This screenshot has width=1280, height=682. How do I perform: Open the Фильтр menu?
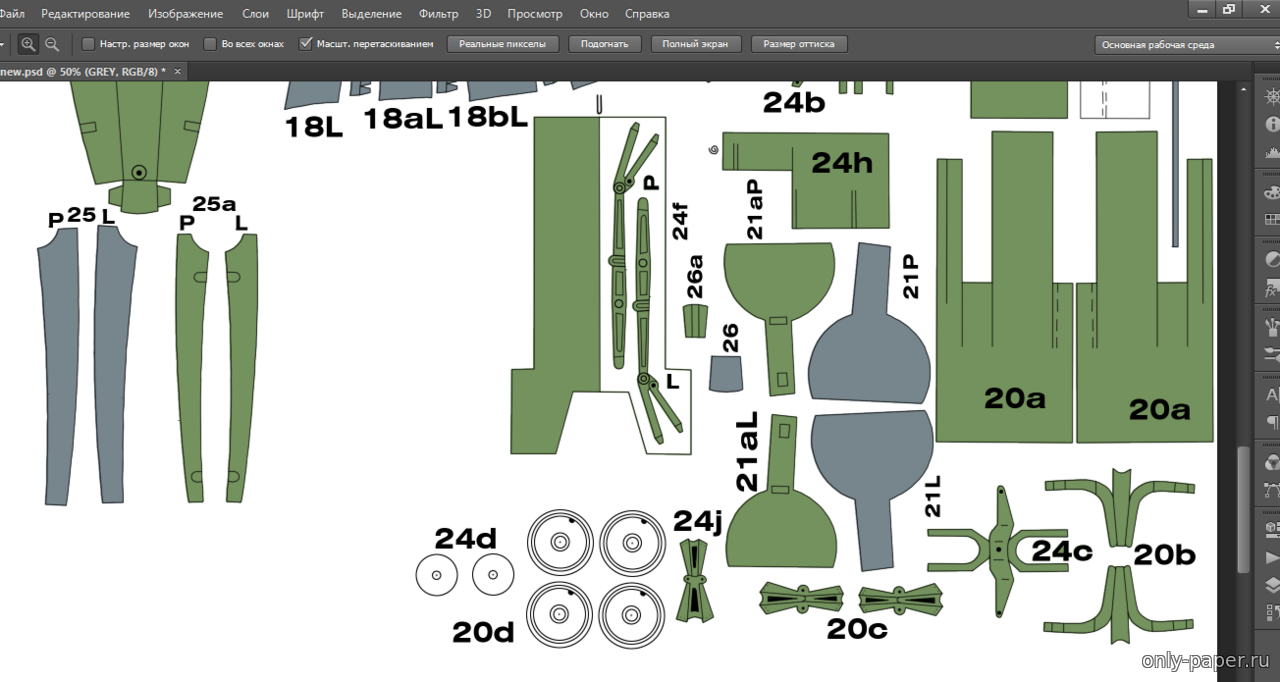click(x=439, y=14)
